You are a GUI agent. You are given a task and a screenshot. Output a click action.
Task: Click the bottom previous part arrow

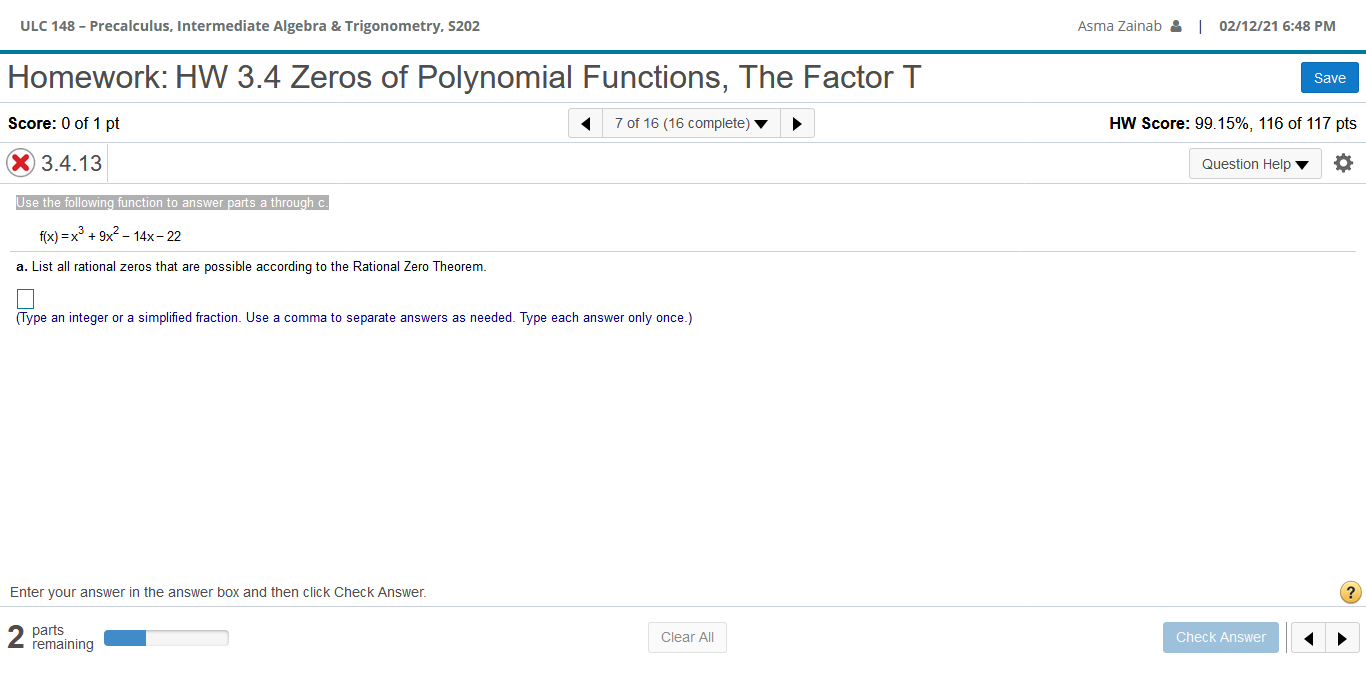point(1308,637)
